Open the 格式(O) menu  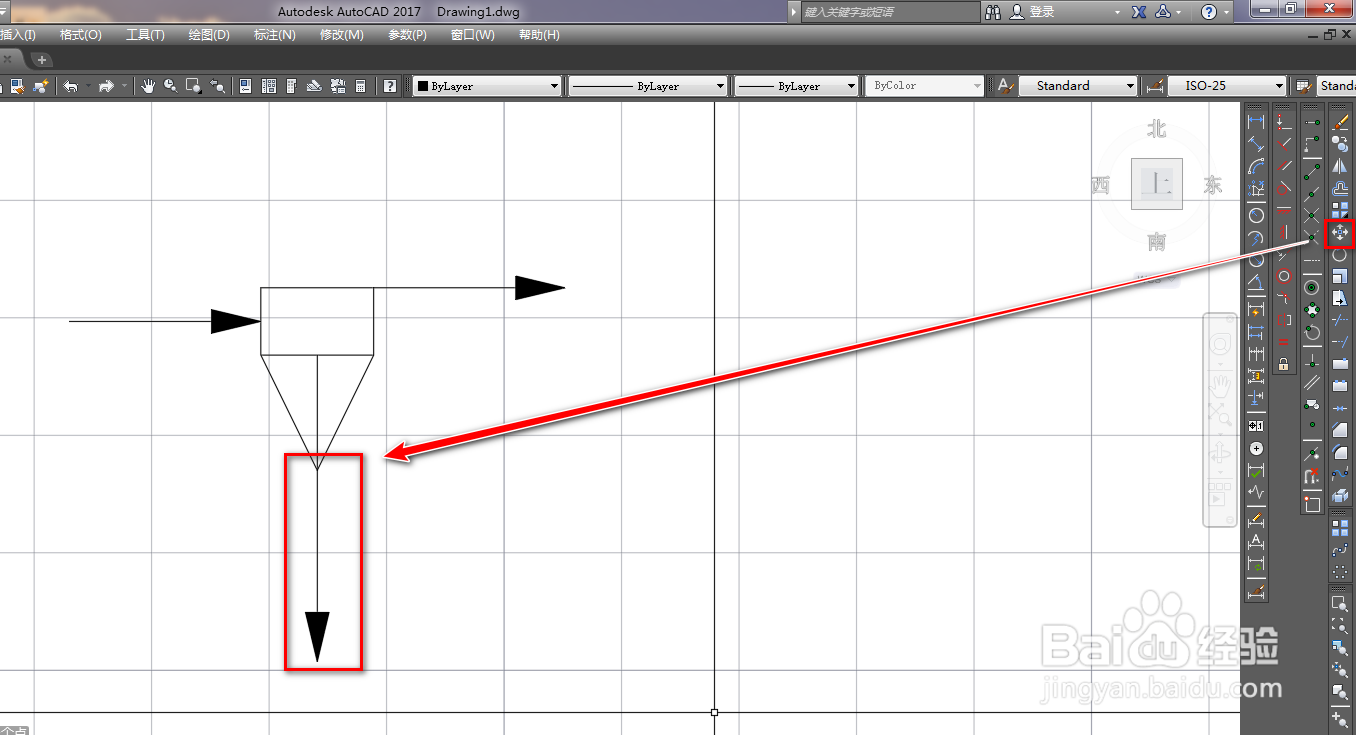point(80,35)
